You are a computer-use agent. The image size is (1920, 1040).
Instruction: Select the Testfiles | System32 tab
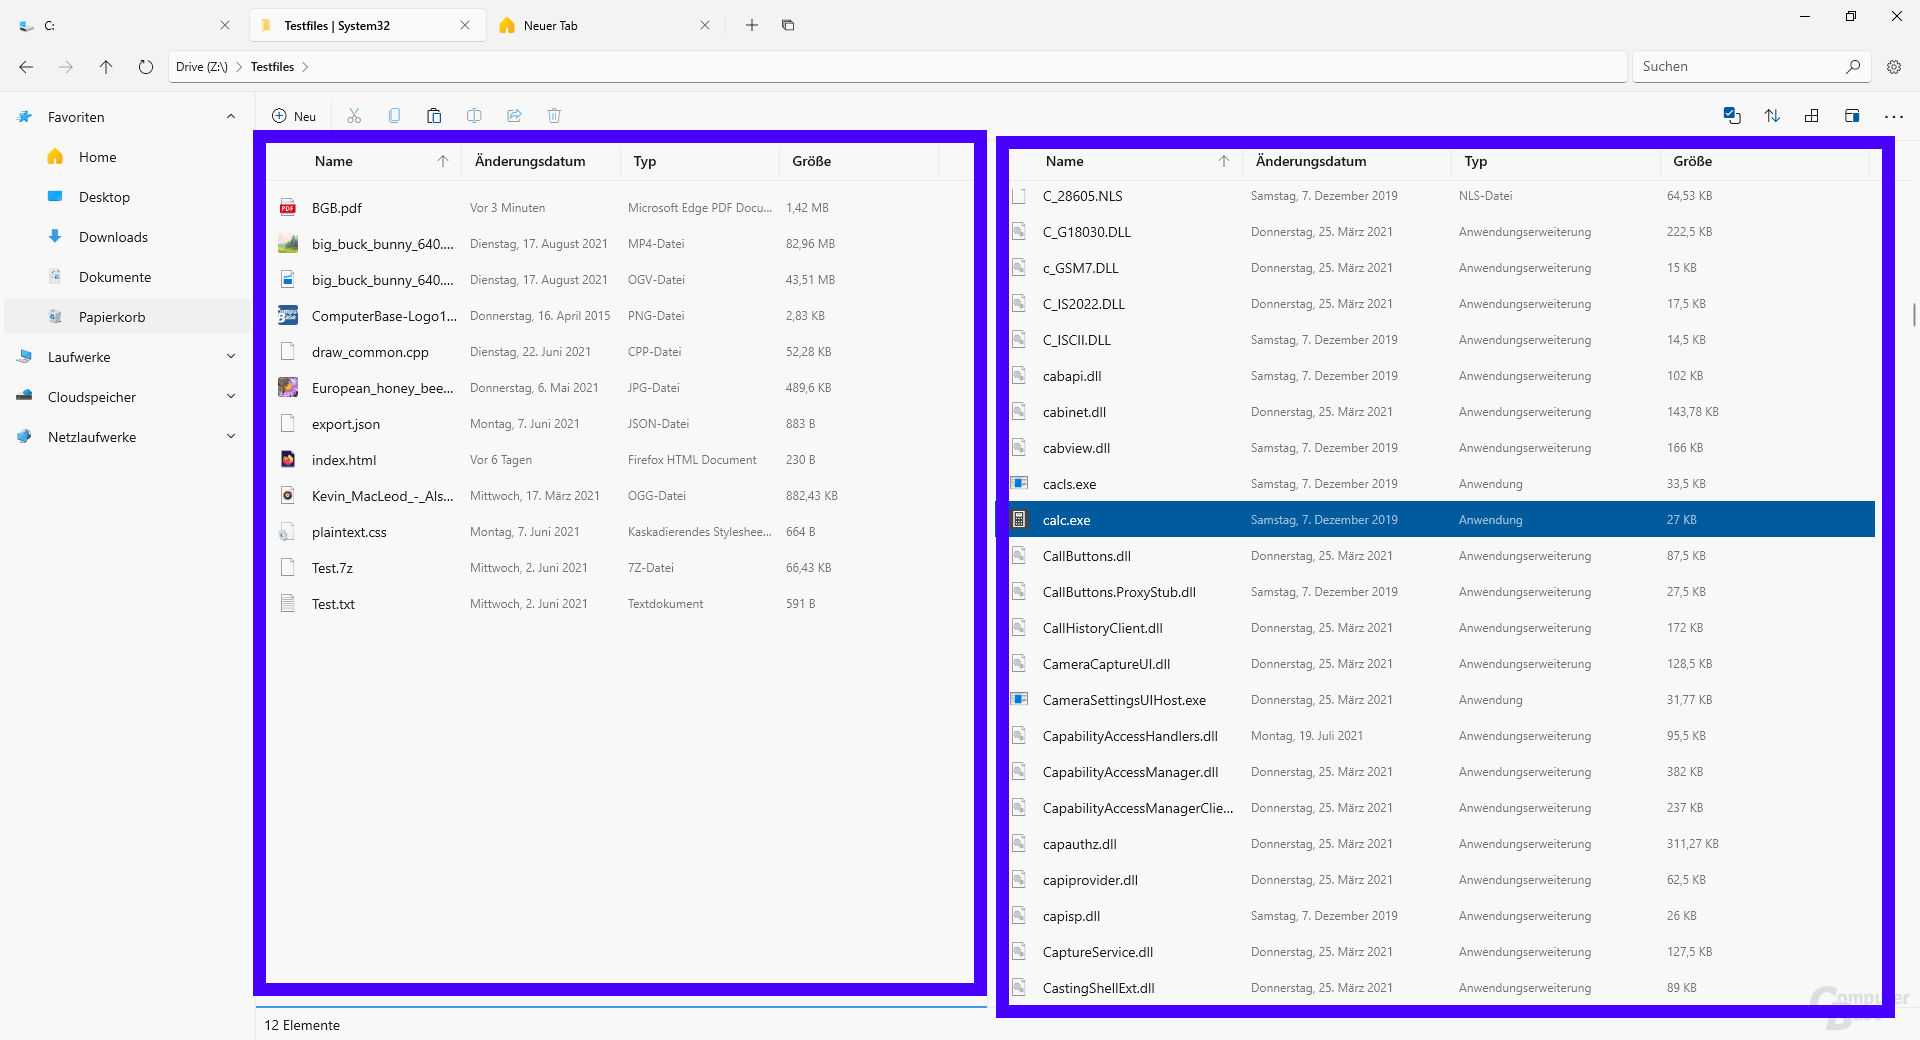pyautogui.click(x=365, y=25)
